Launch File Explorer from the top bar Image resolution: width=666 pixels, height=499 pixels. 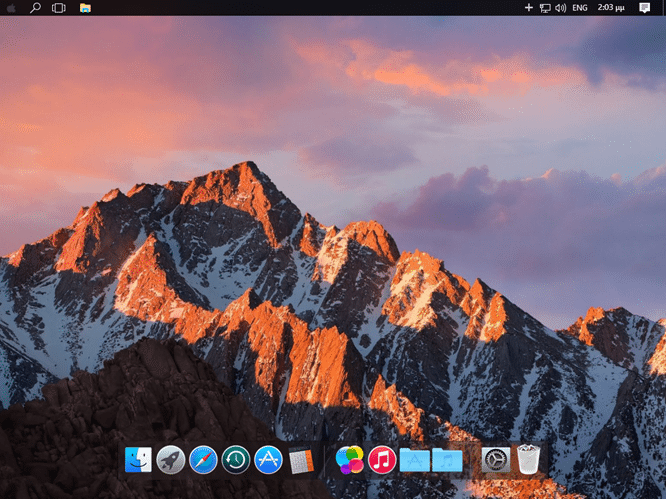85,8
